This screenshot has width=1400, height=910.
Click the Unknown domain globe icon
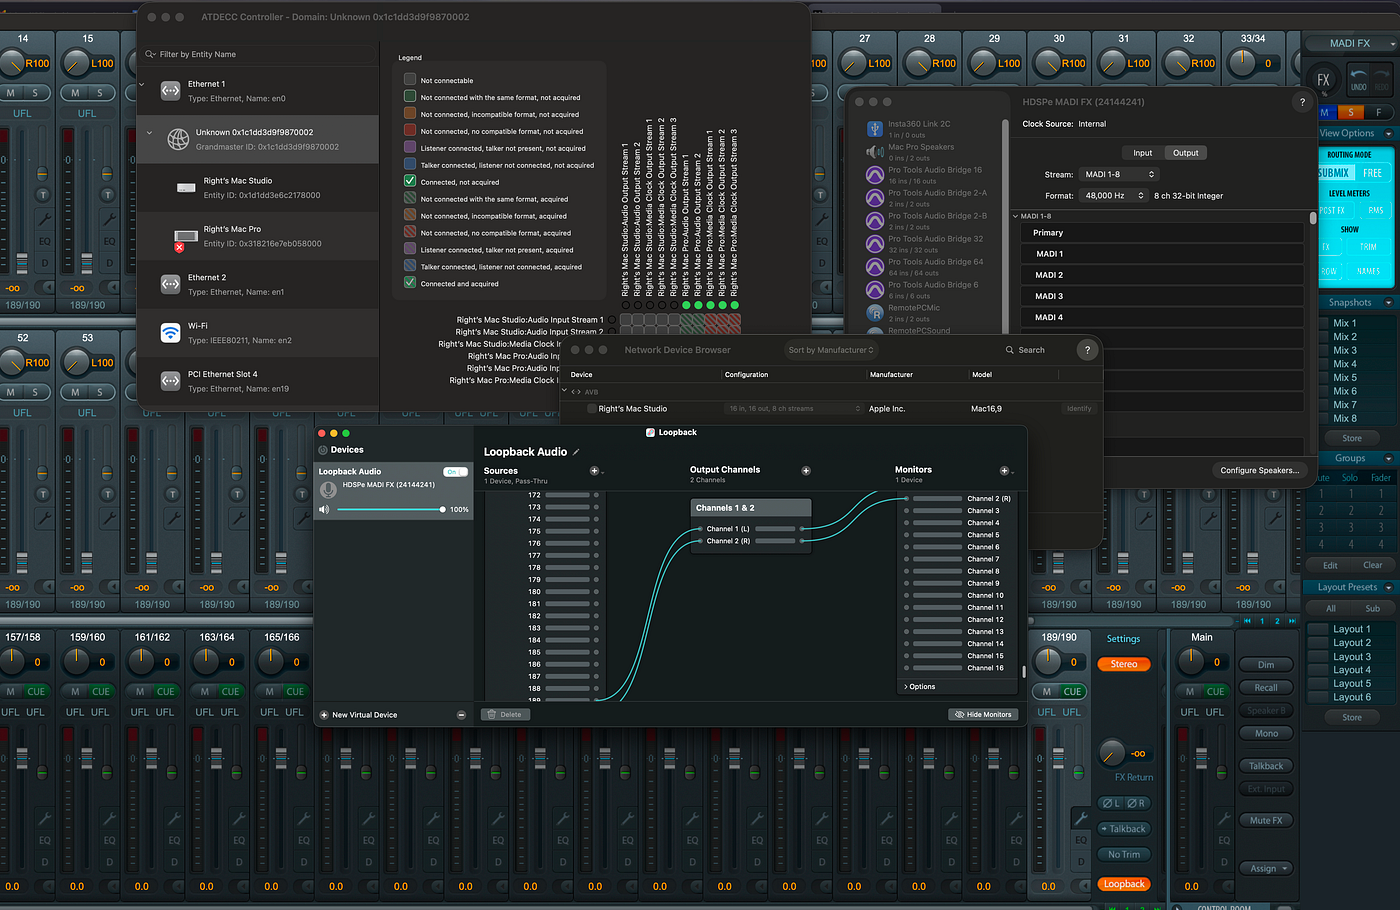pyautogui.click(x=178, y=139)
